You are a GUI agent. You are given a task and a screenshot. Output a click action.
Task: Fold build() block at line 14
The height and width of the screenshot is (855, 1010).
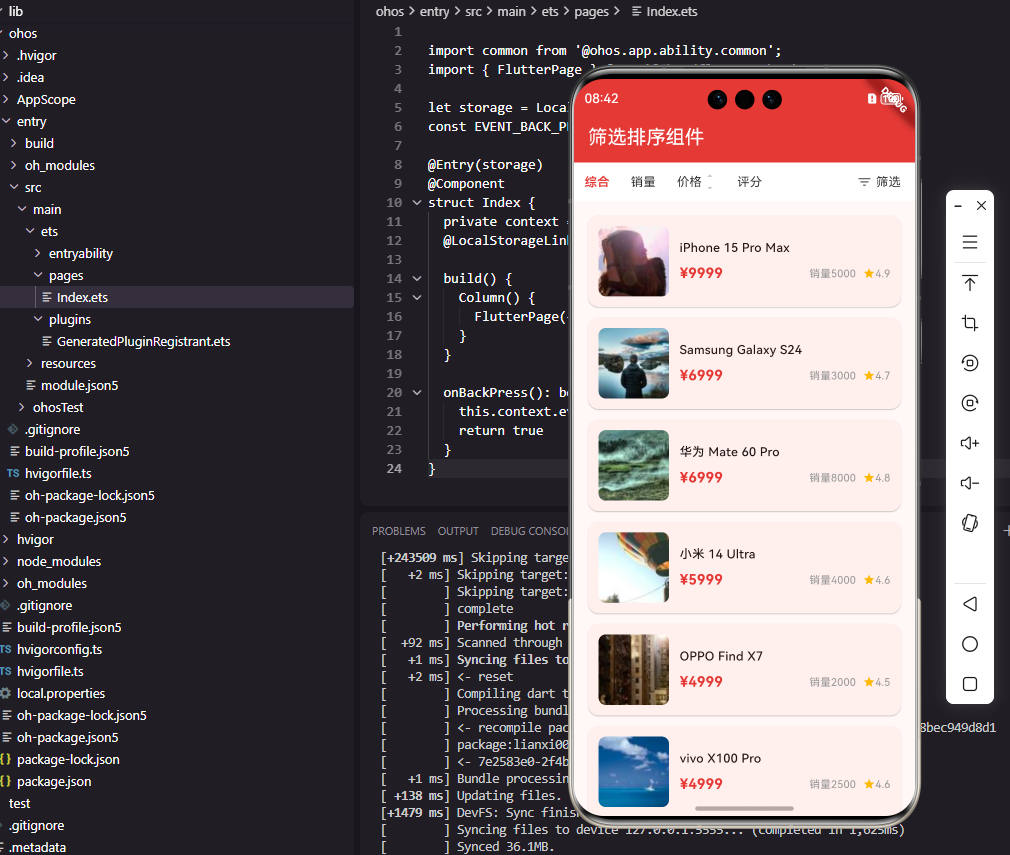click(x=417, y=278)
